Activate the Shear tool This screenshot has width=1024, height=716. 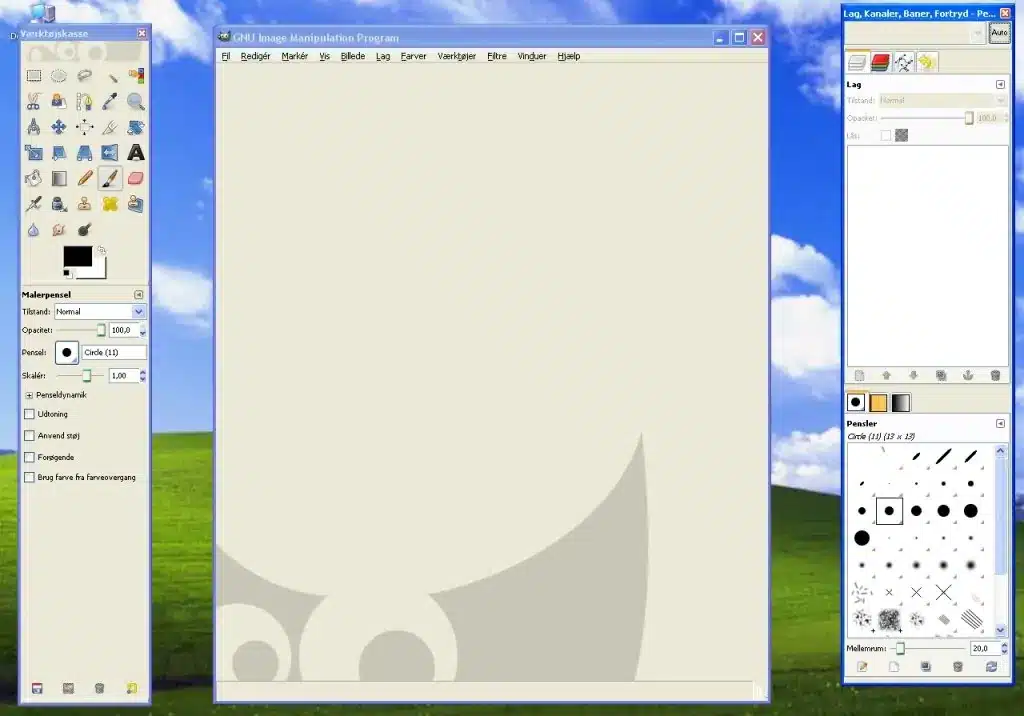pyautogui.click(x=59, y=153)
